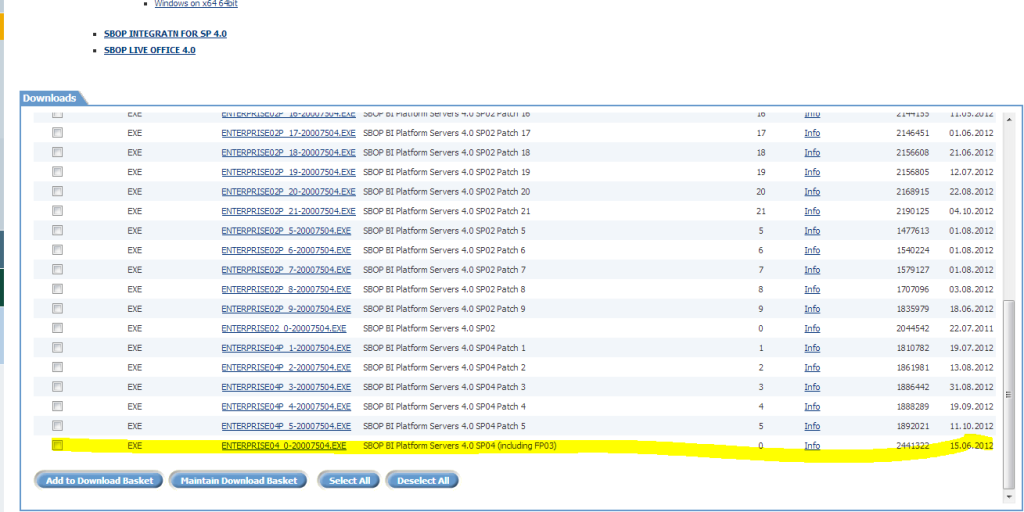Download ENTERPRISE02P_20-20007504.EXE file link
The width and height of the screenshot is (1024, 512).
tap(288, 192)
